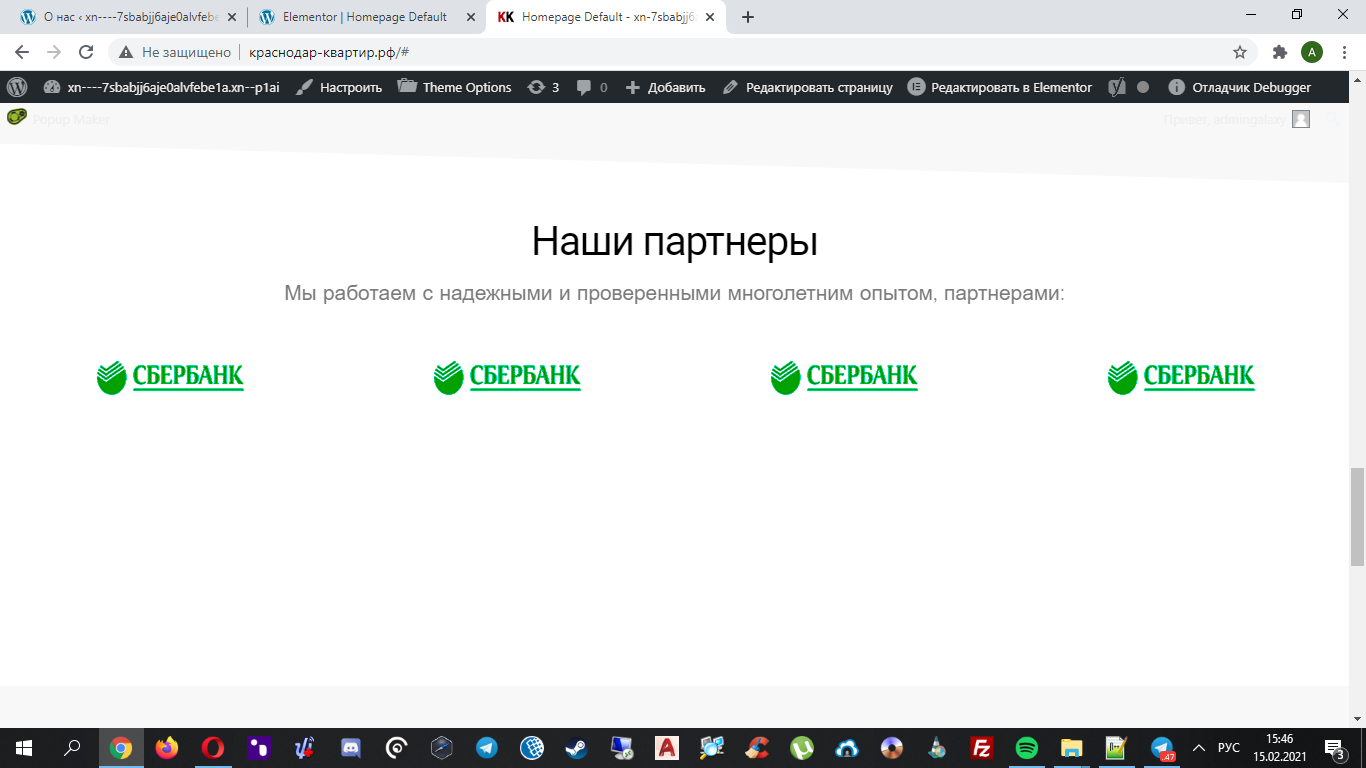Open Steam from the taskbar

[x=577, y=748]
